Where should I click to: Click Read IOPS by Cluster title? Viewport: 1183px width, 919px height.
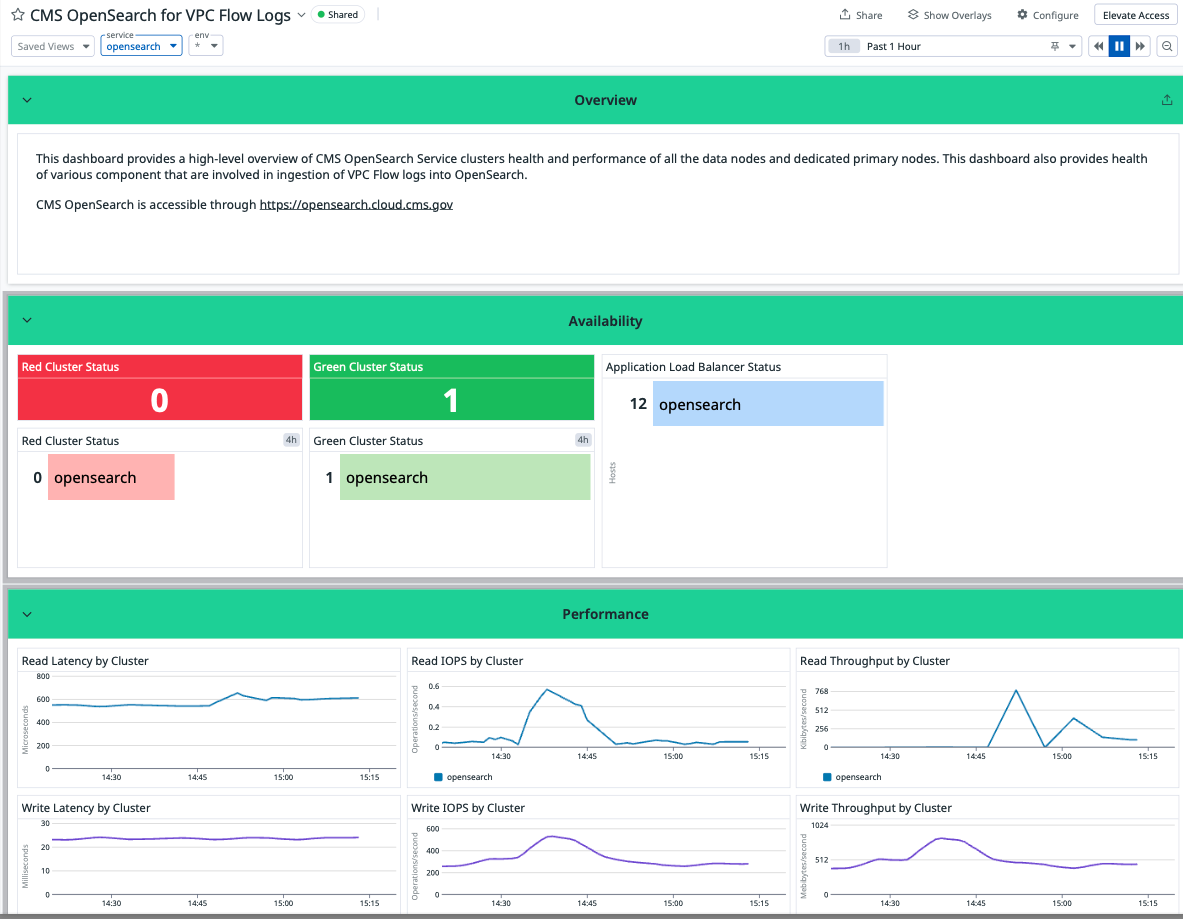[x=466, y=661]
